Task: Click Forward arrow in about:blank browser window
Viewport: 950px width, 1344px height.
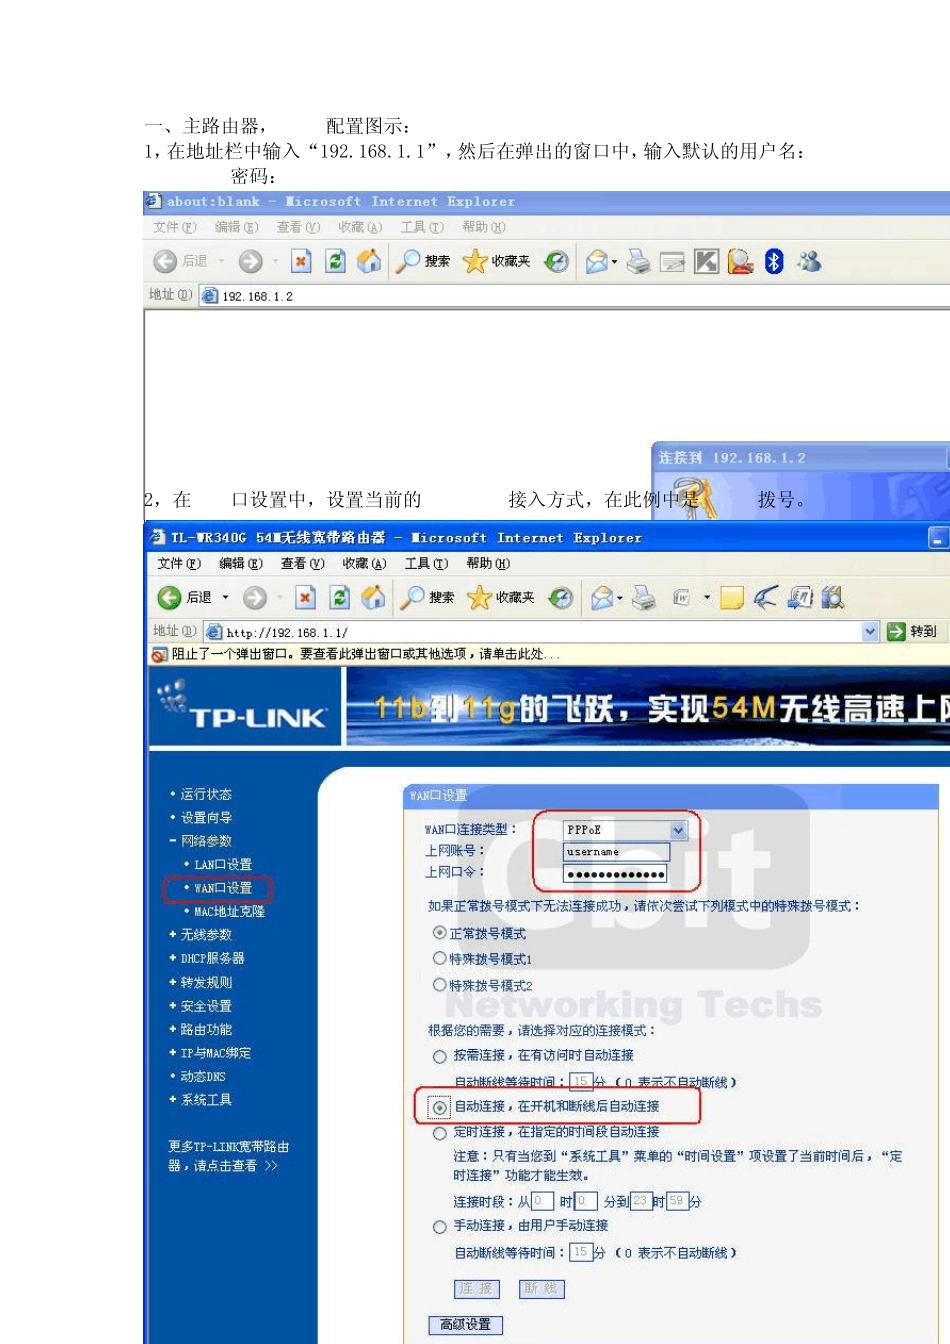Action: coord(250,261)
